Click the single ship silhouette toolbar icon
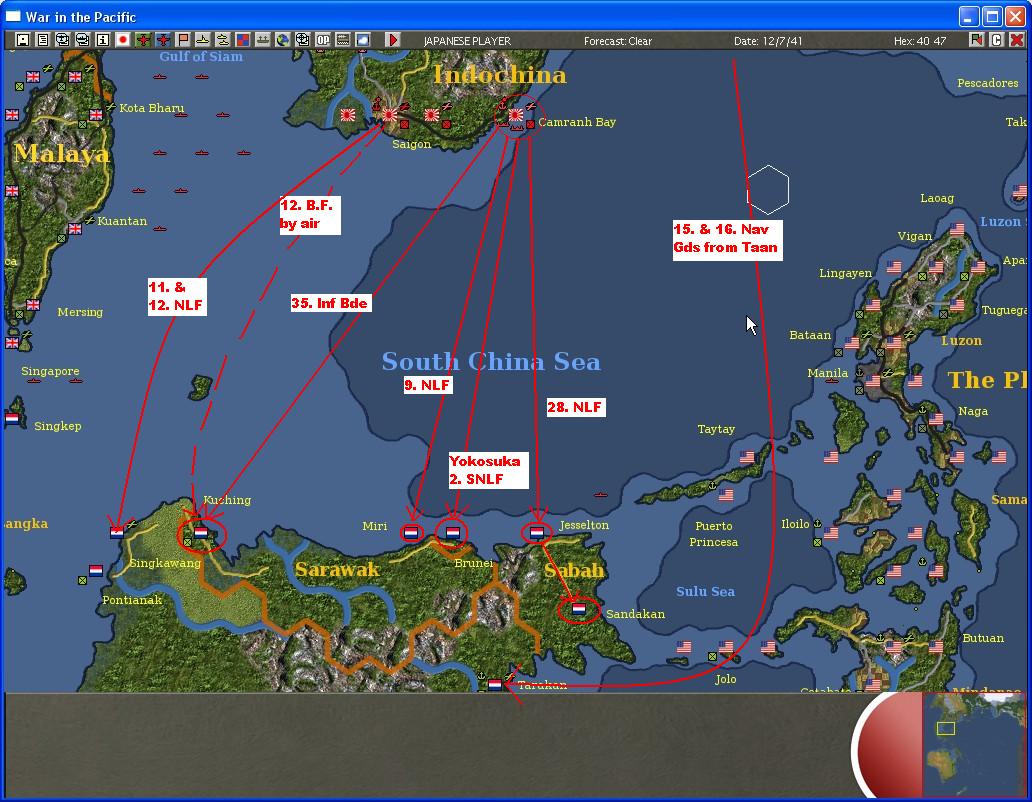 pos(203,40)
